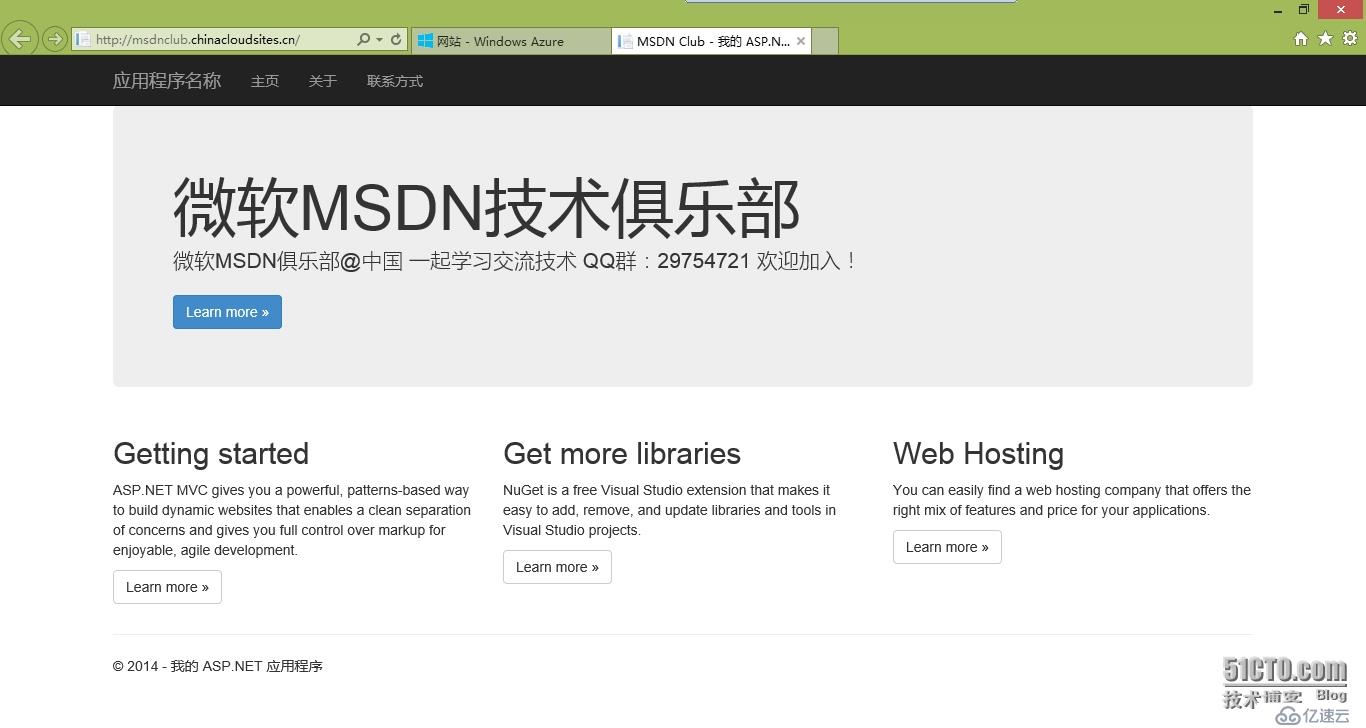The width and height of the screenshot is (1366, 728).
Task: Go back with the browser back arrow
Action: [x=20, y=39]
